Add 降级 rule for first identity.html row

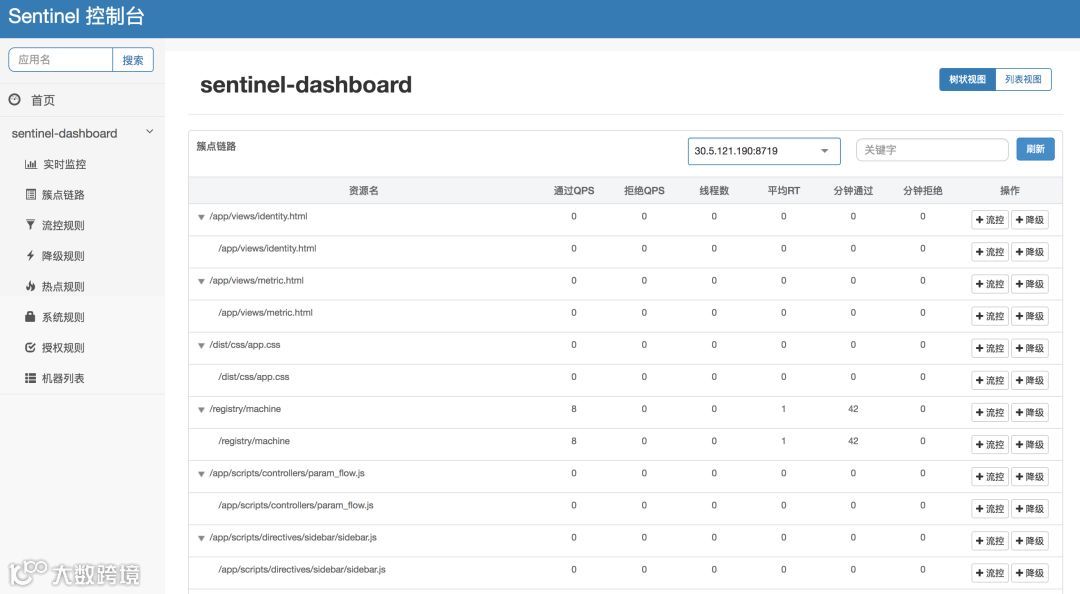tap(1030, 220)
